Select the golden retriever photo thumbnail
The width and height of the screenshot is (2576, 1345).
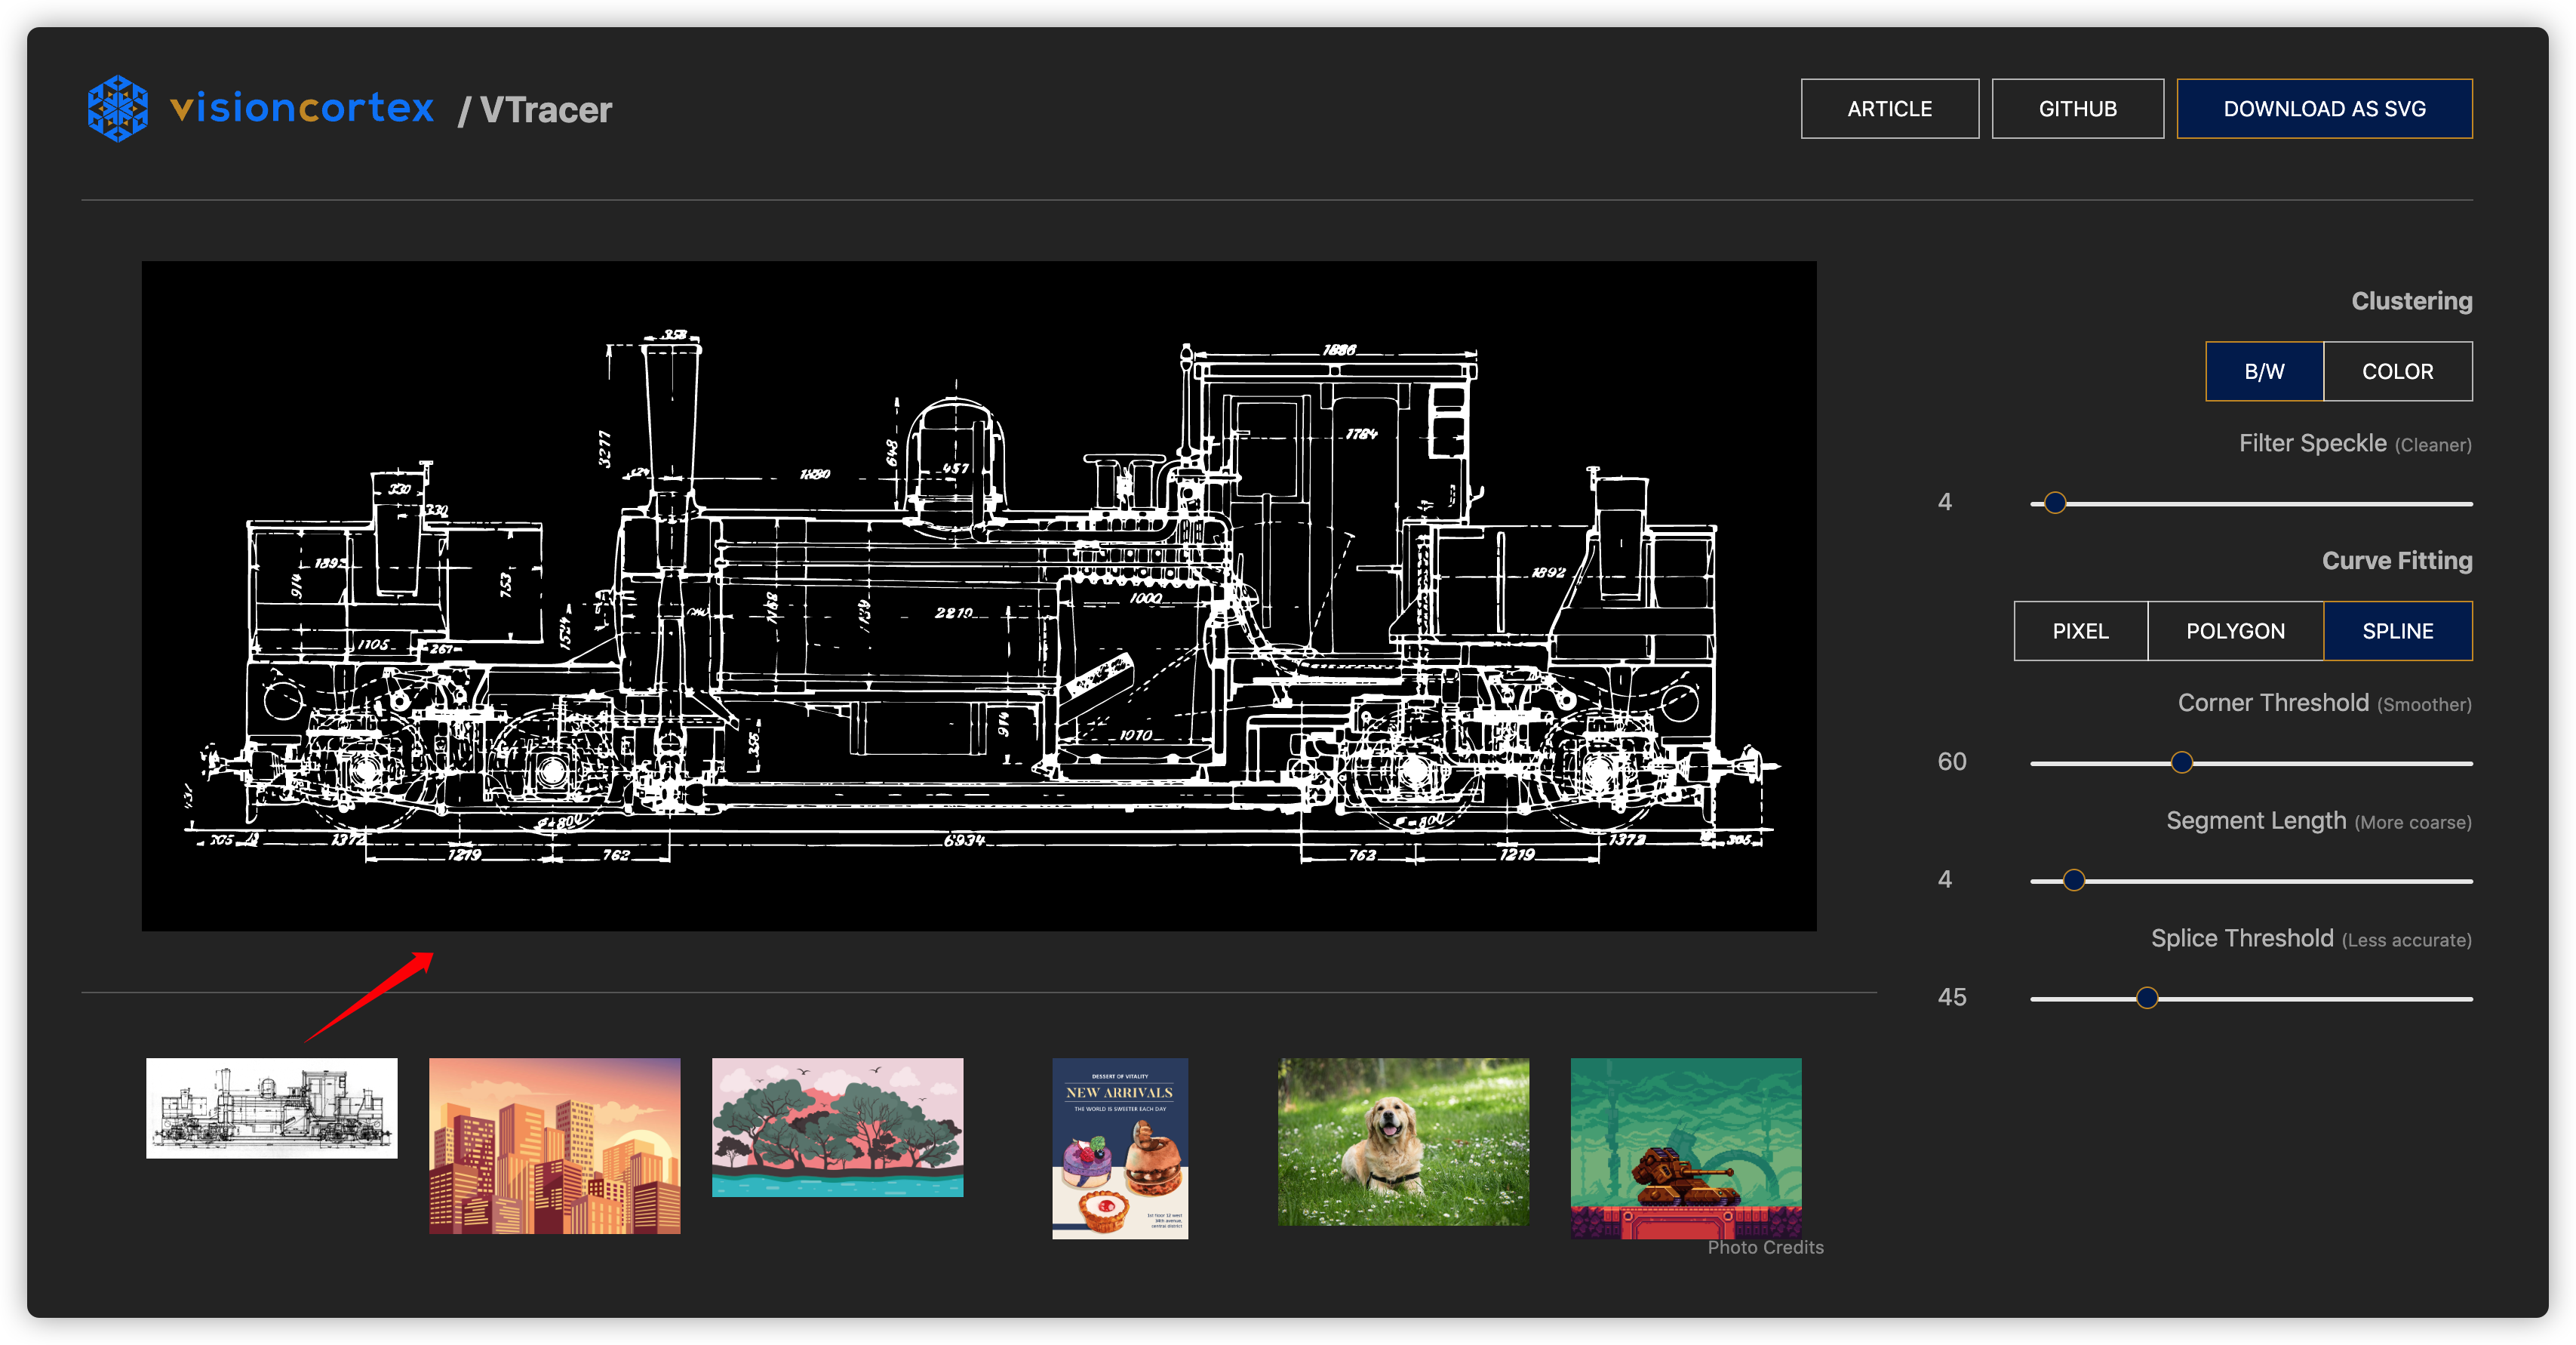click(1403, 1141)
